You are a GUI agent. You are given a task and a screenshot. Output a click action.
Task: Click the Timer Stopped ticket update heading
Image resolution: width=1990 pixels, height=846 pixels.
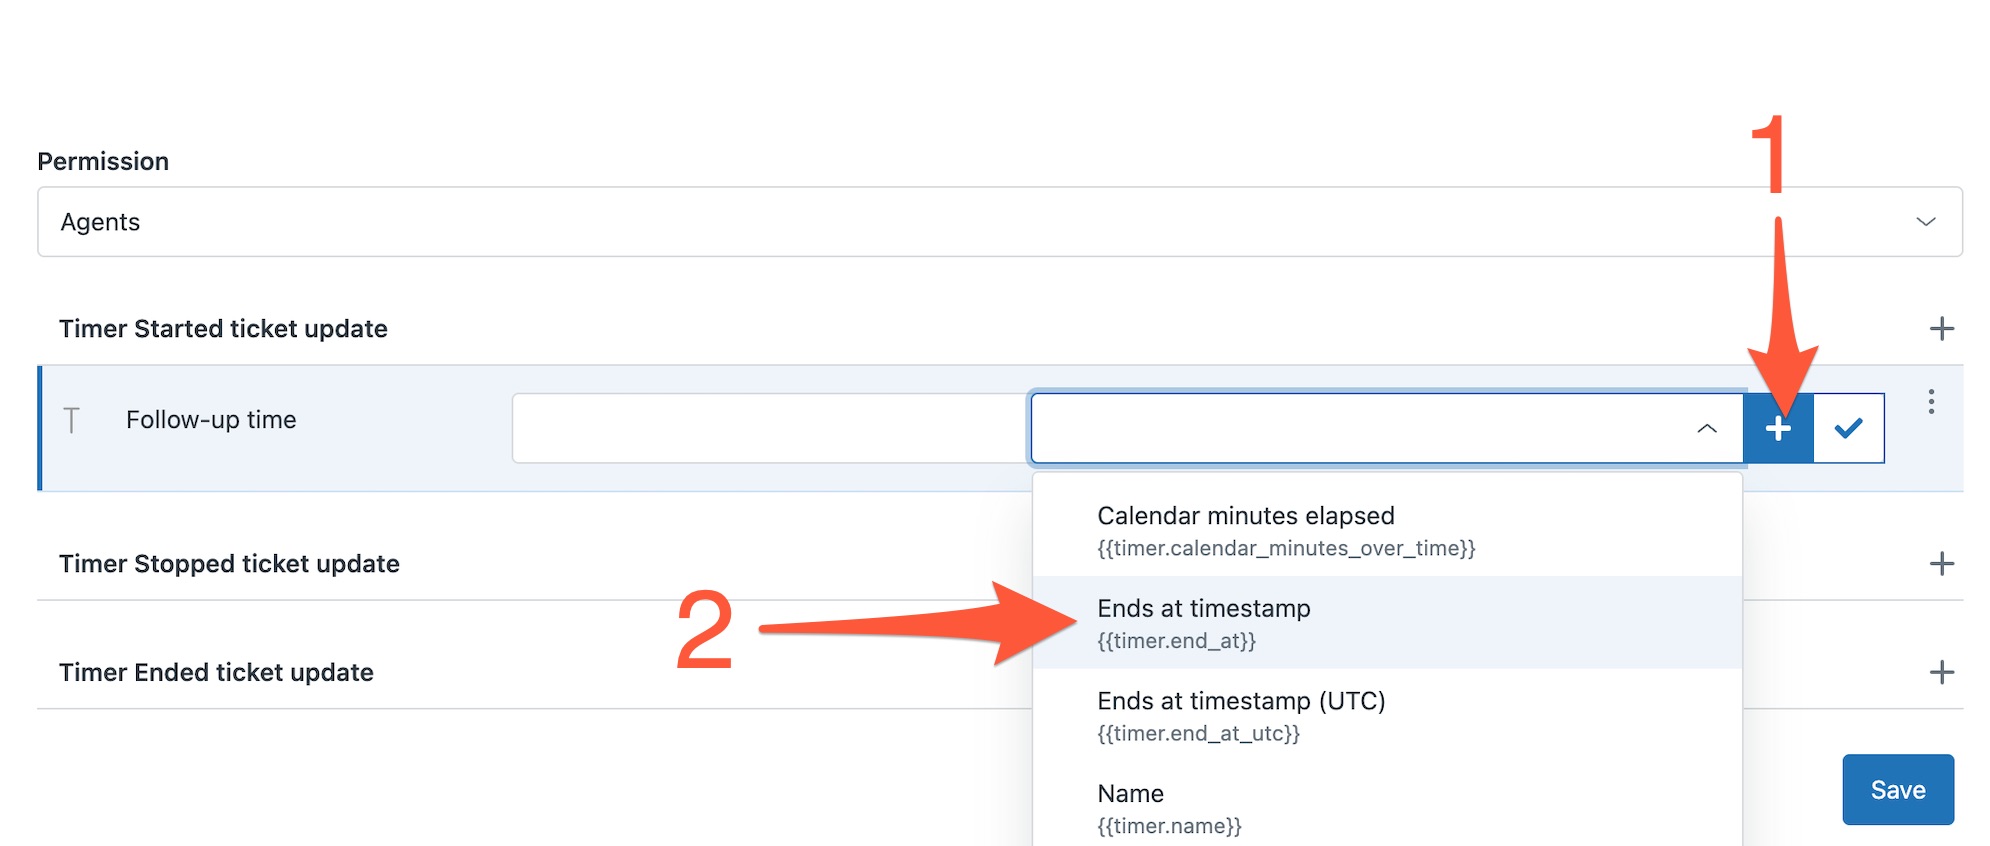[229, 564]
